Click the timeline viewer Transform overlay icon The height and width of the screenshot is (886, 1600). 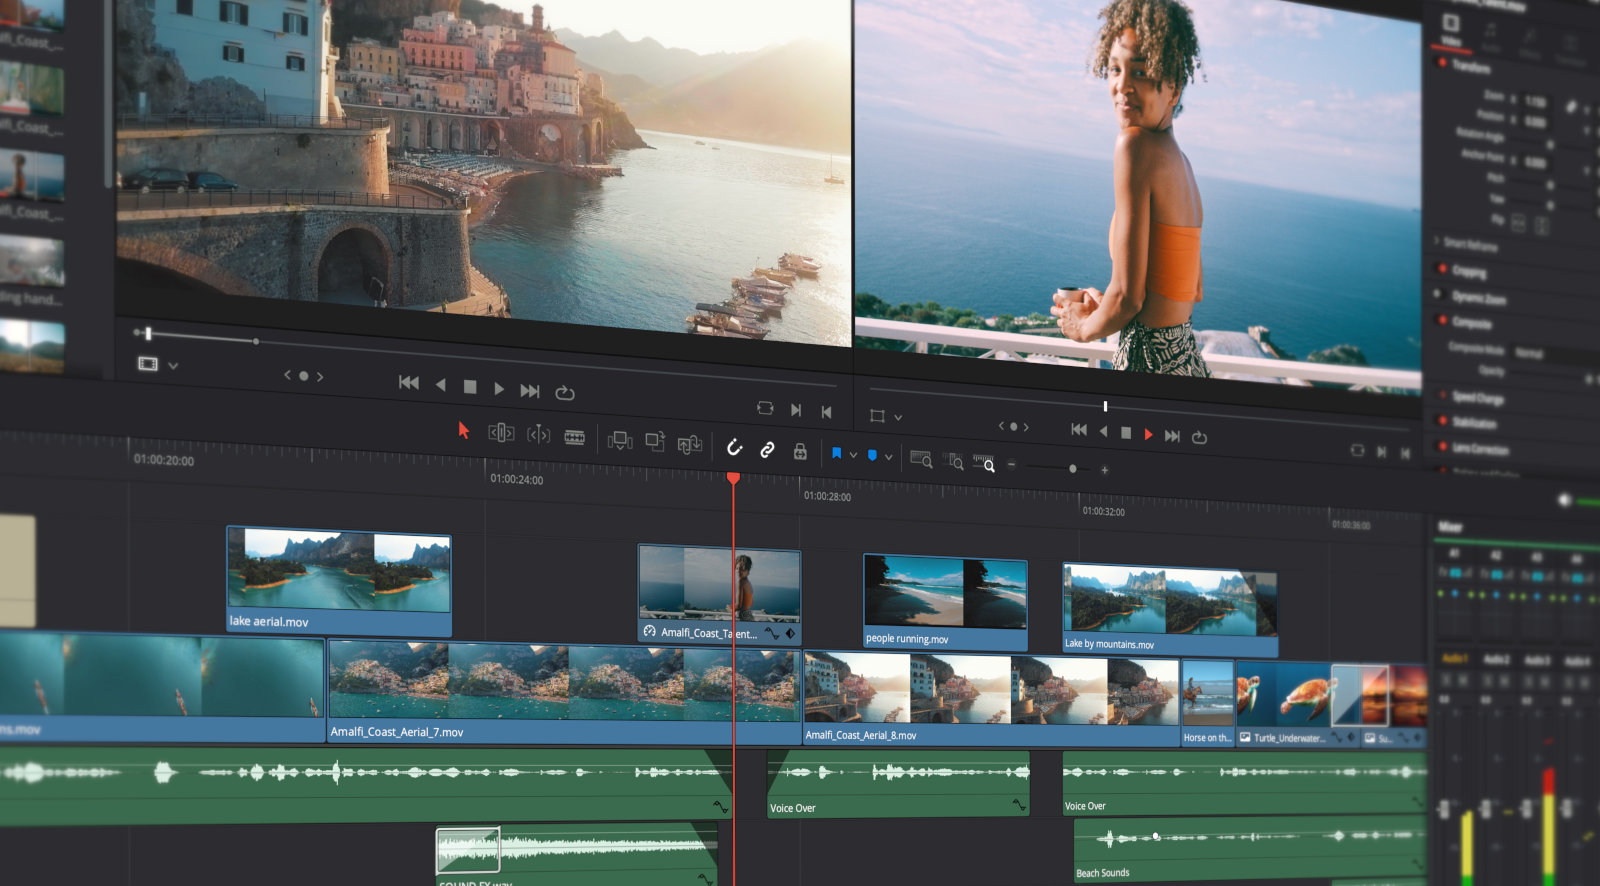click(x=877, y=415)
